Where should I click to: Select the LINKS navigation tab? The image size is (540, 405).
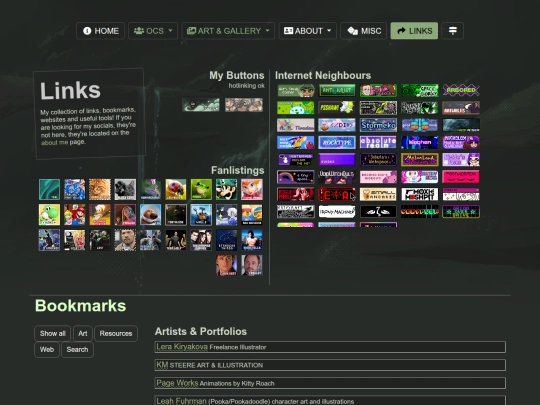click(x=414, y=31)
